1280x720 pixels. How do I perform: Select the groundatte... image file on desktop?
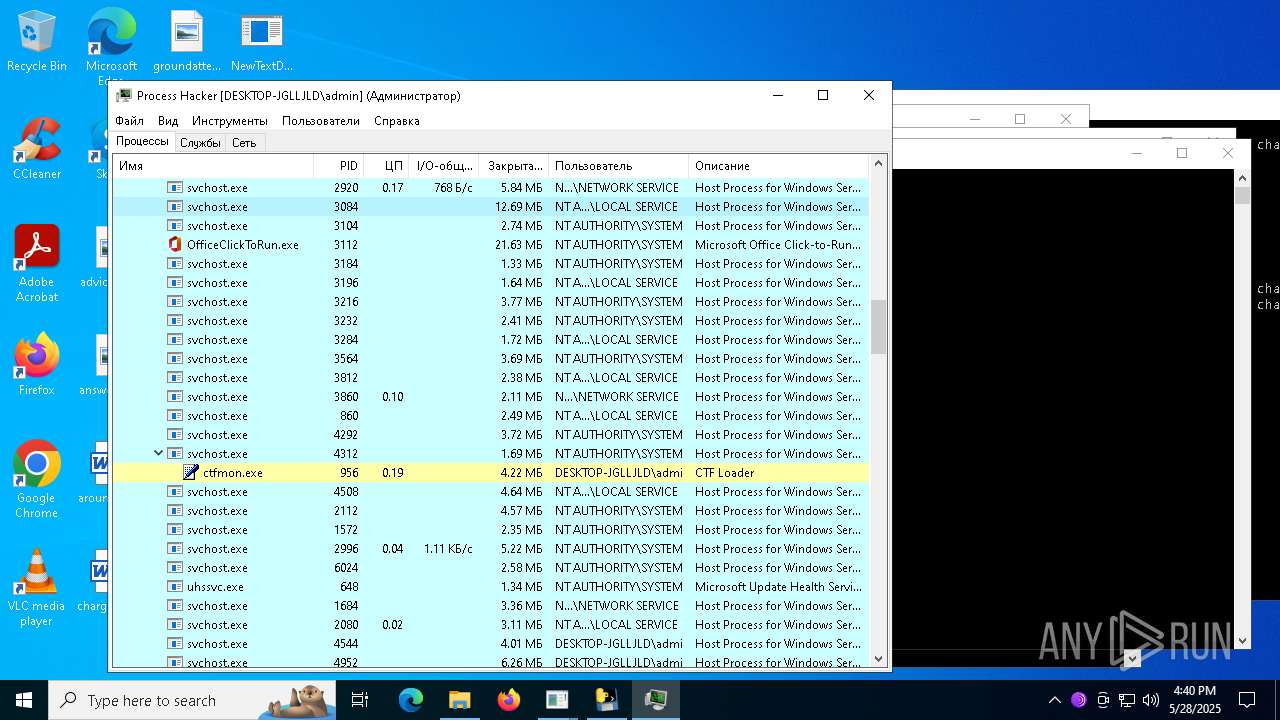(x=187, y=42)
